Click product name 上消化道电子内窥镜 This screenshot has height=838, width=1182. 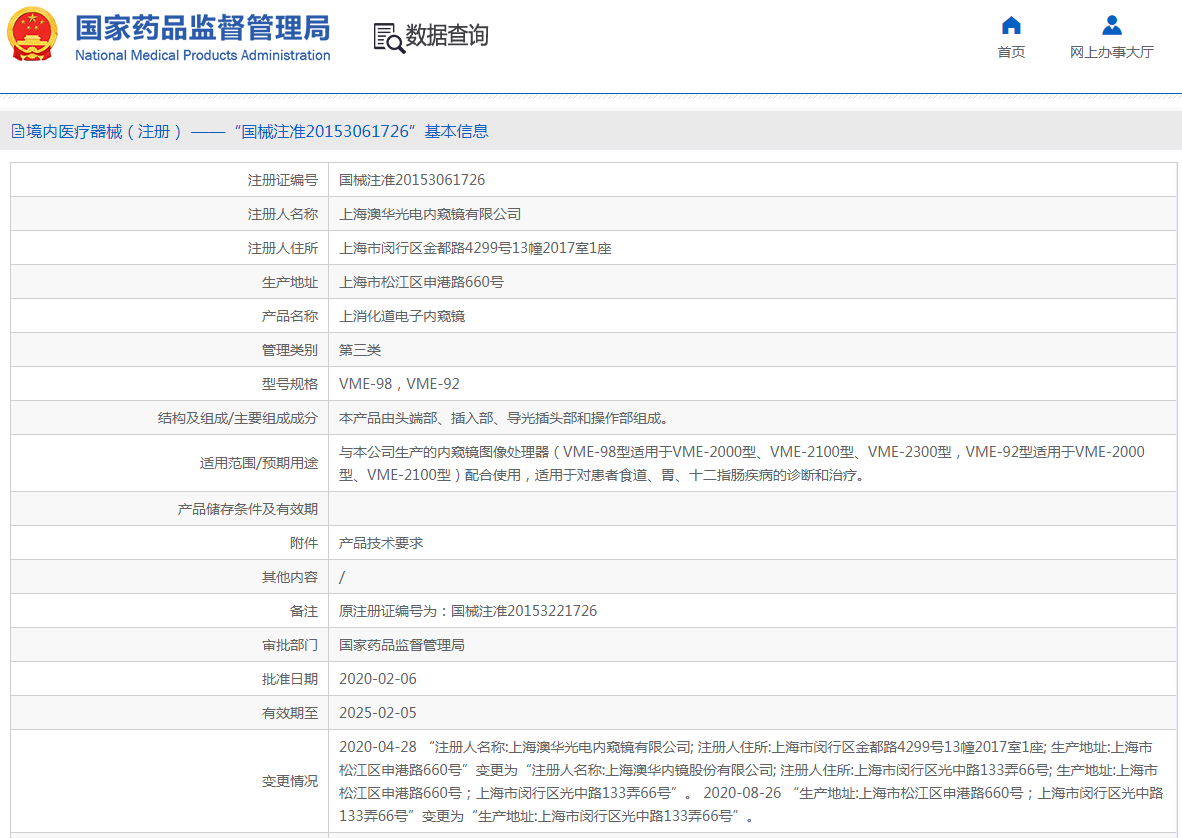(x=402, y=316)
